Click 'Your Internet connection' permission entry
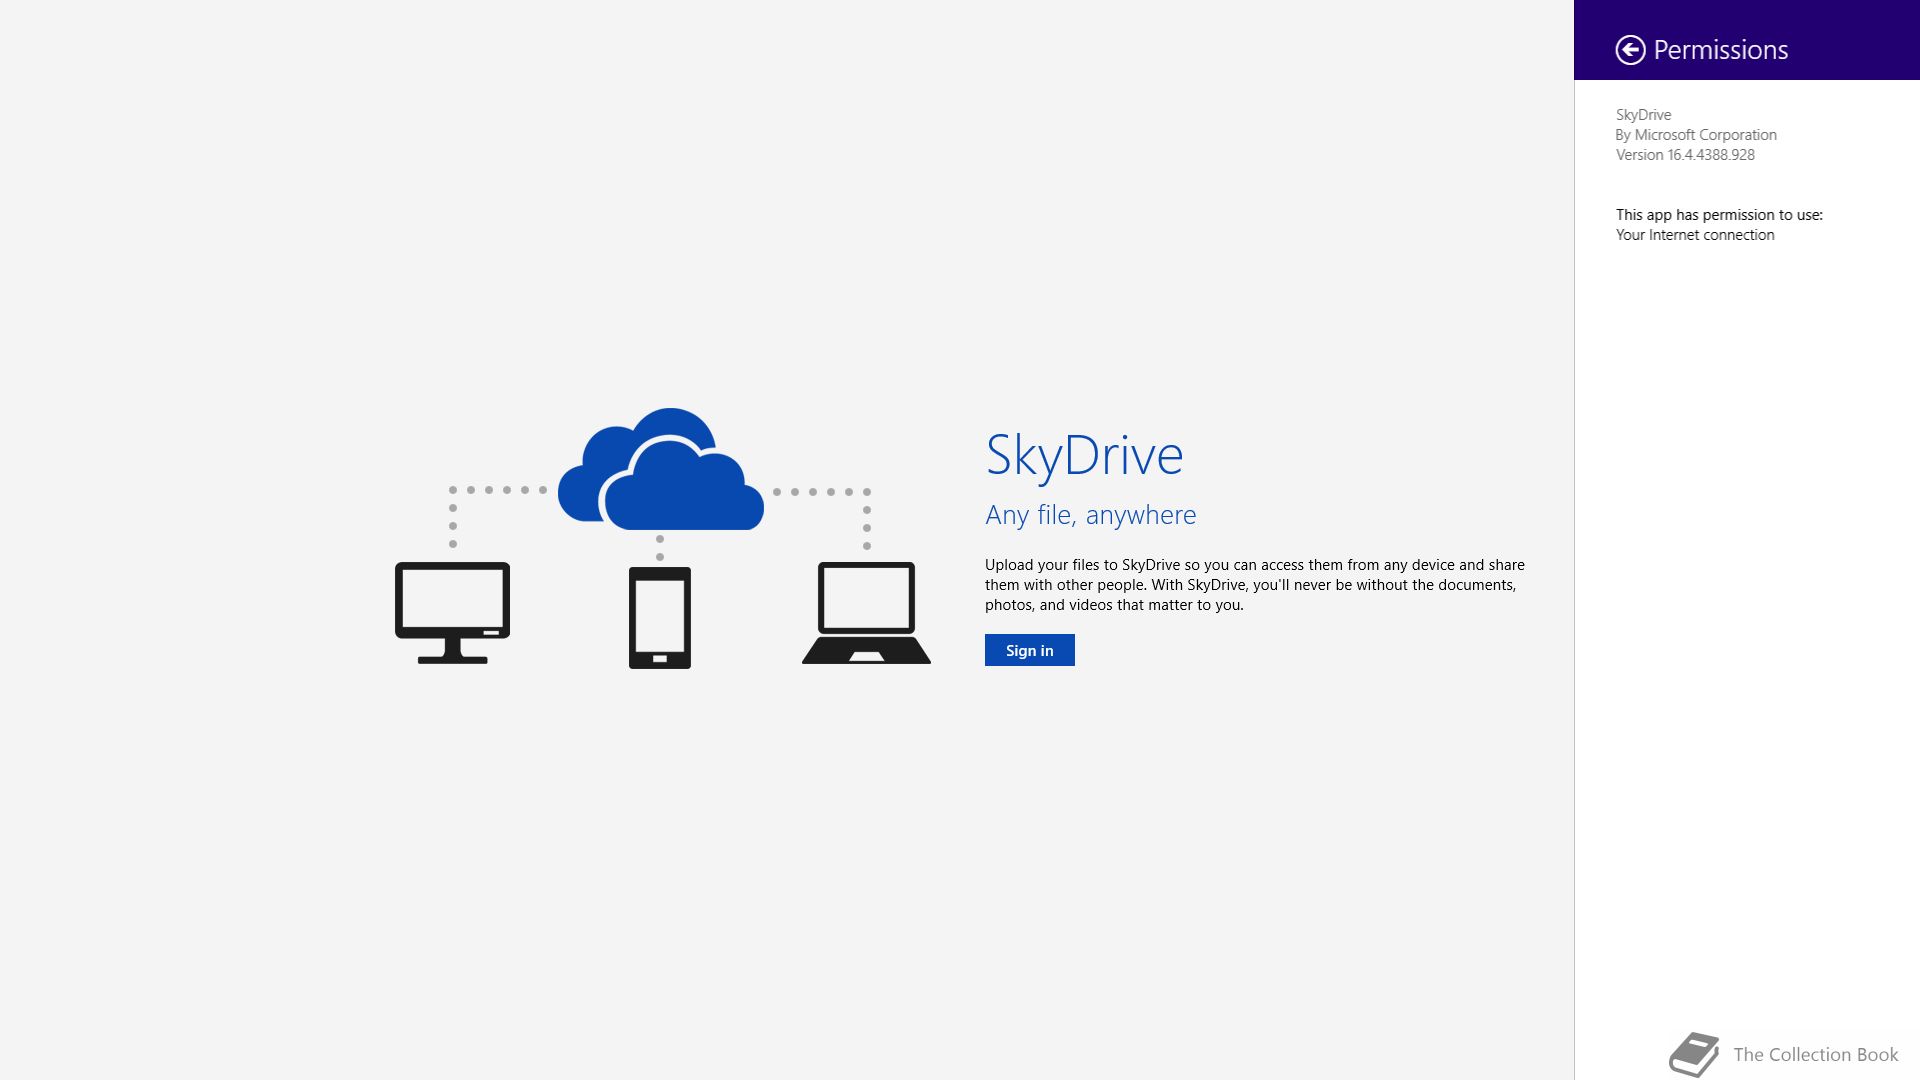Viewport: 1920px width, 1080px height. tap(1695, 235)
